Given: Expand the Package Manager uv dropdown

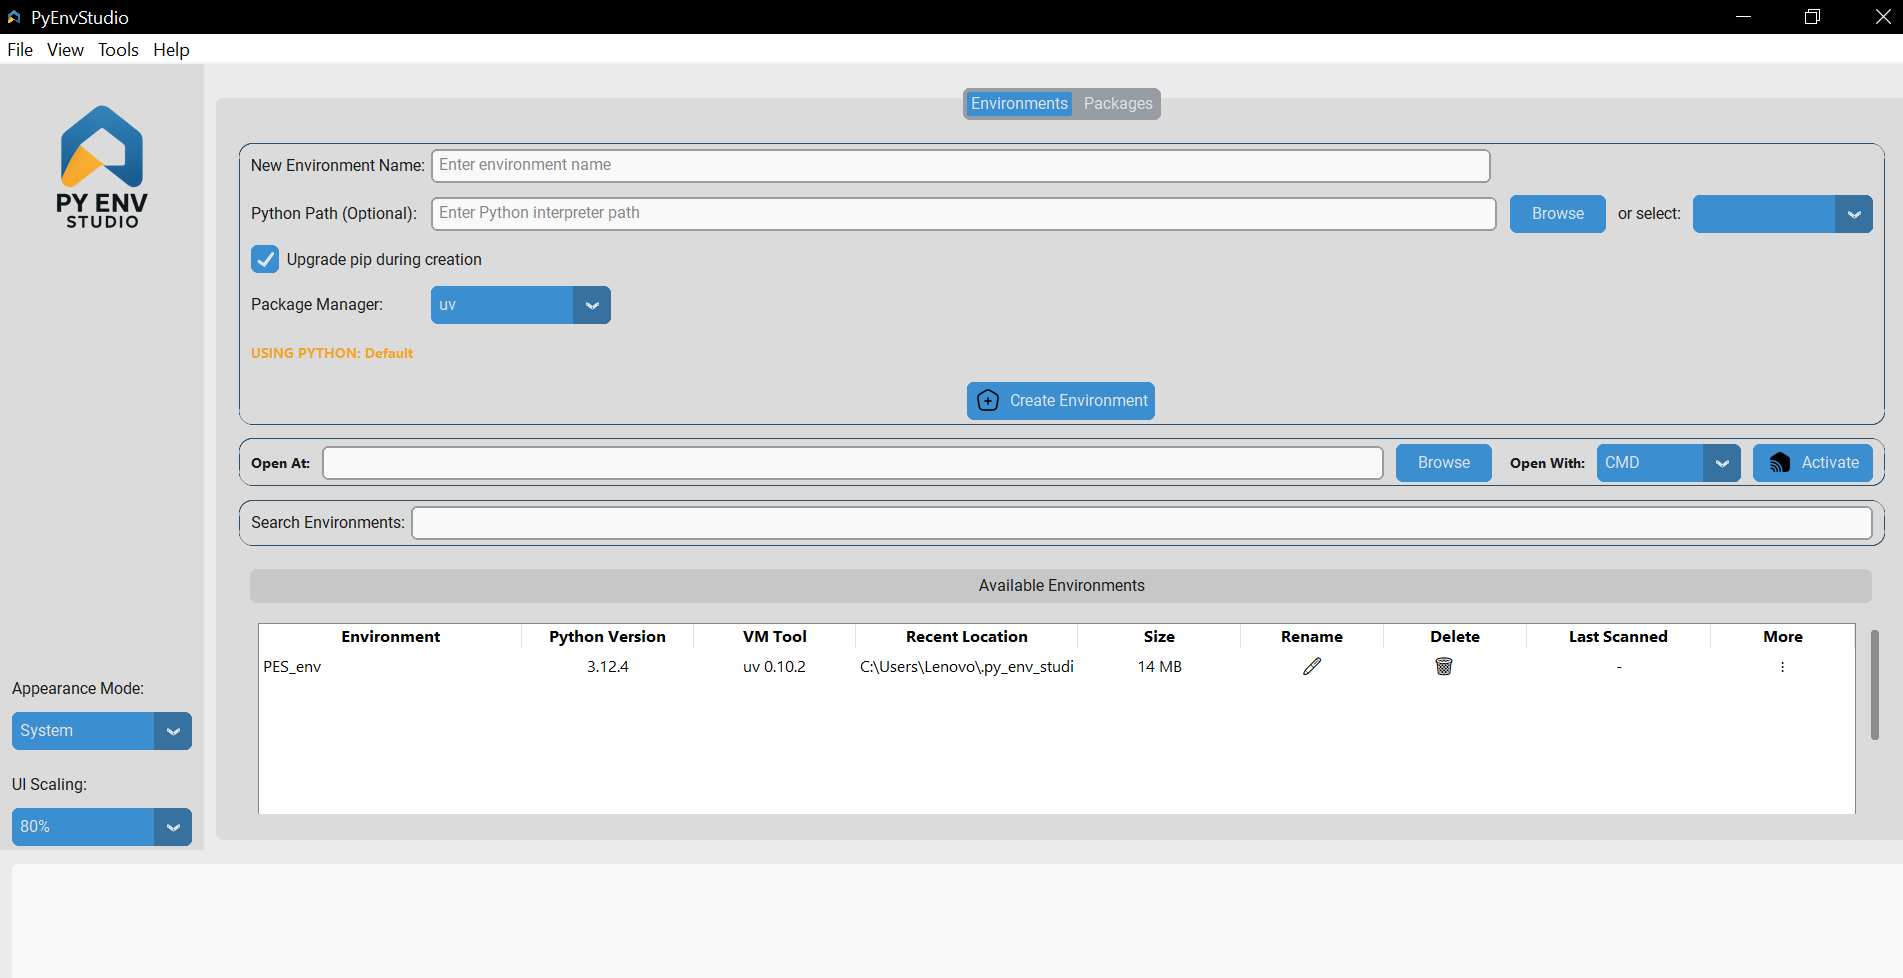Looking at the screenshot, I should click(x=591, y=305).
